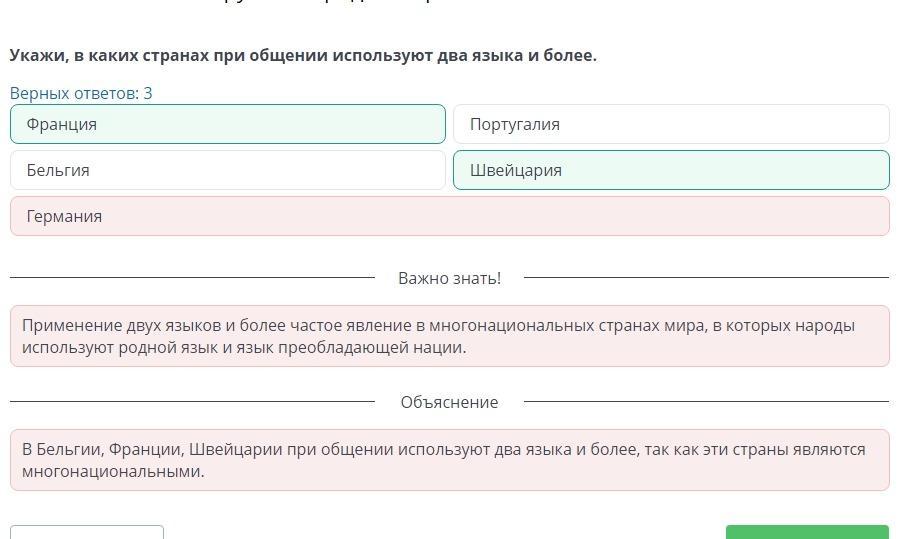Click the pink note about multinational countries
The image size is (907, 539).
[x=449, y=336]
